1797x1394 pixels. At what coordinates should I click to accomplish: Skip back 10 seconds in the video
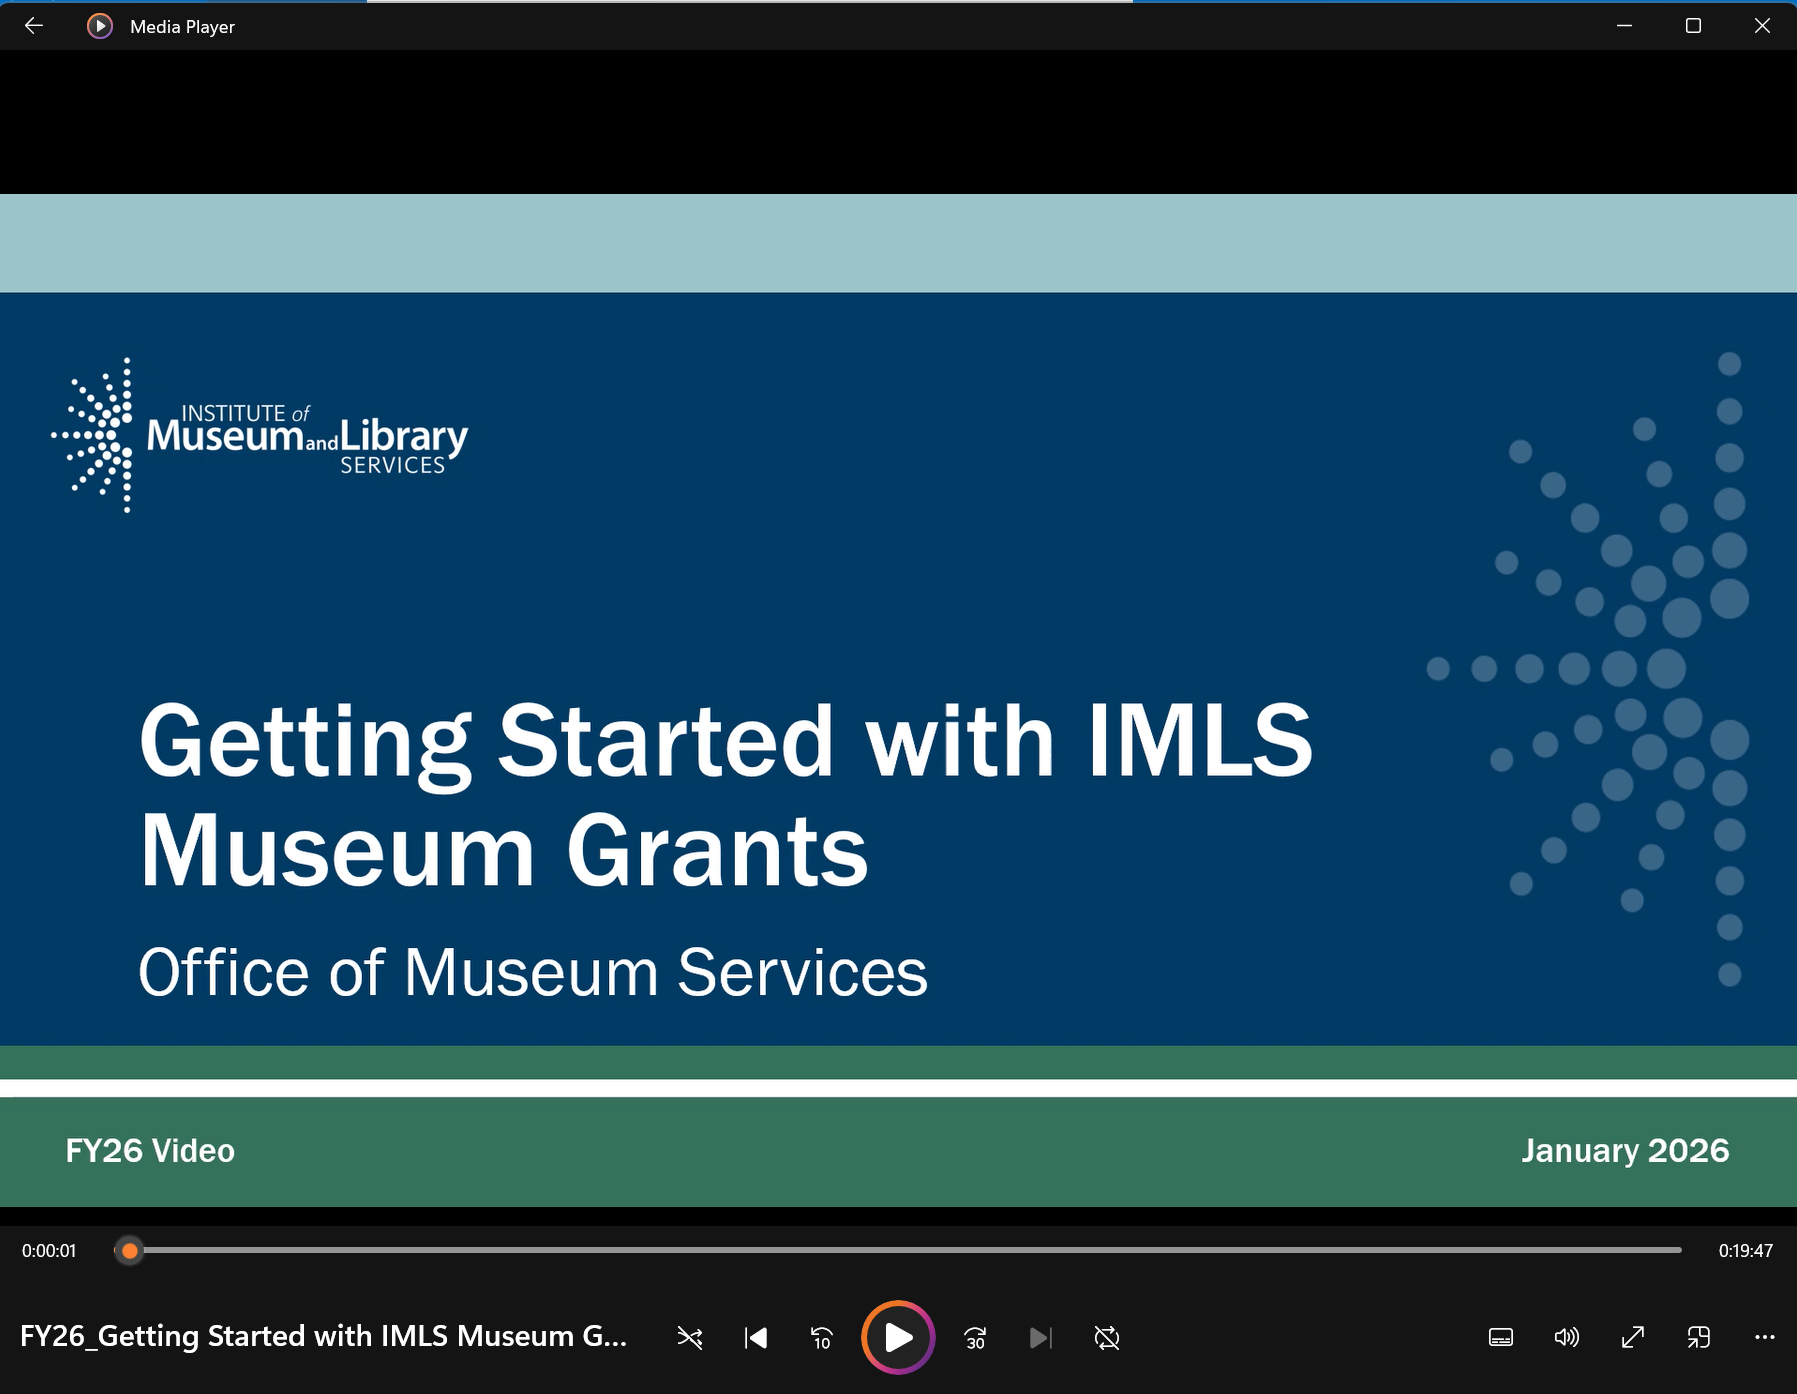pos(819,1337)
